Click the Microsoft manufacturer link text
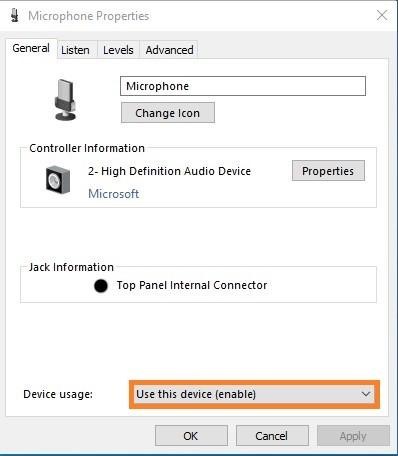 [113, 194]
